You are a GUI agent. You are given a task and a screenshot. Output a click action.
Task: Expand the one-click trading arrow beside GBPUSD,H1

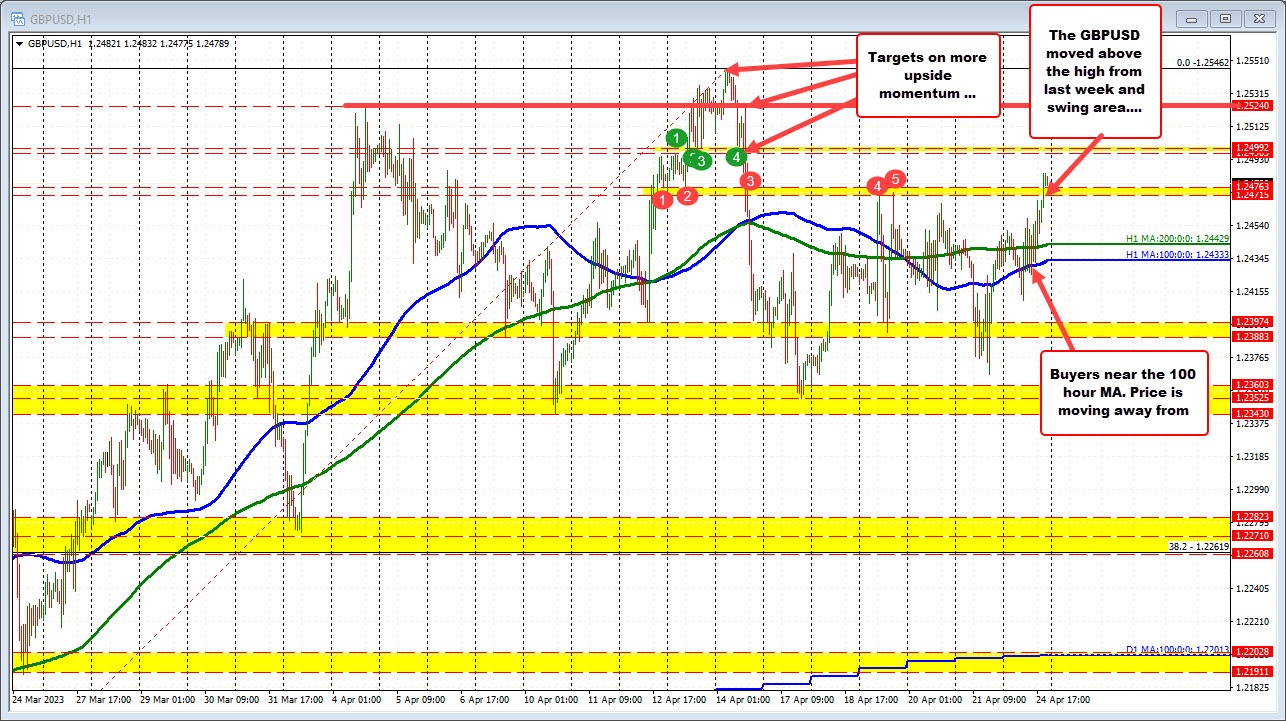pos(19,43)
